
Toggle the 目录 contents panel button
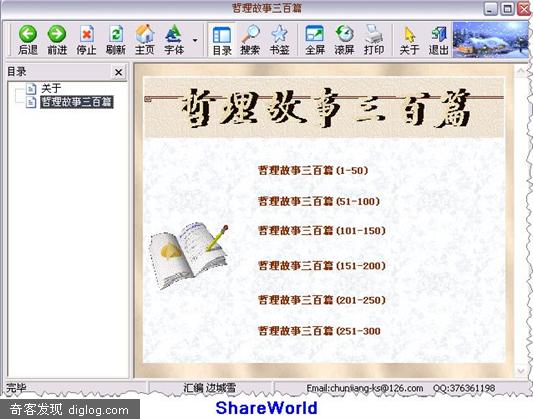coord(222,40)
